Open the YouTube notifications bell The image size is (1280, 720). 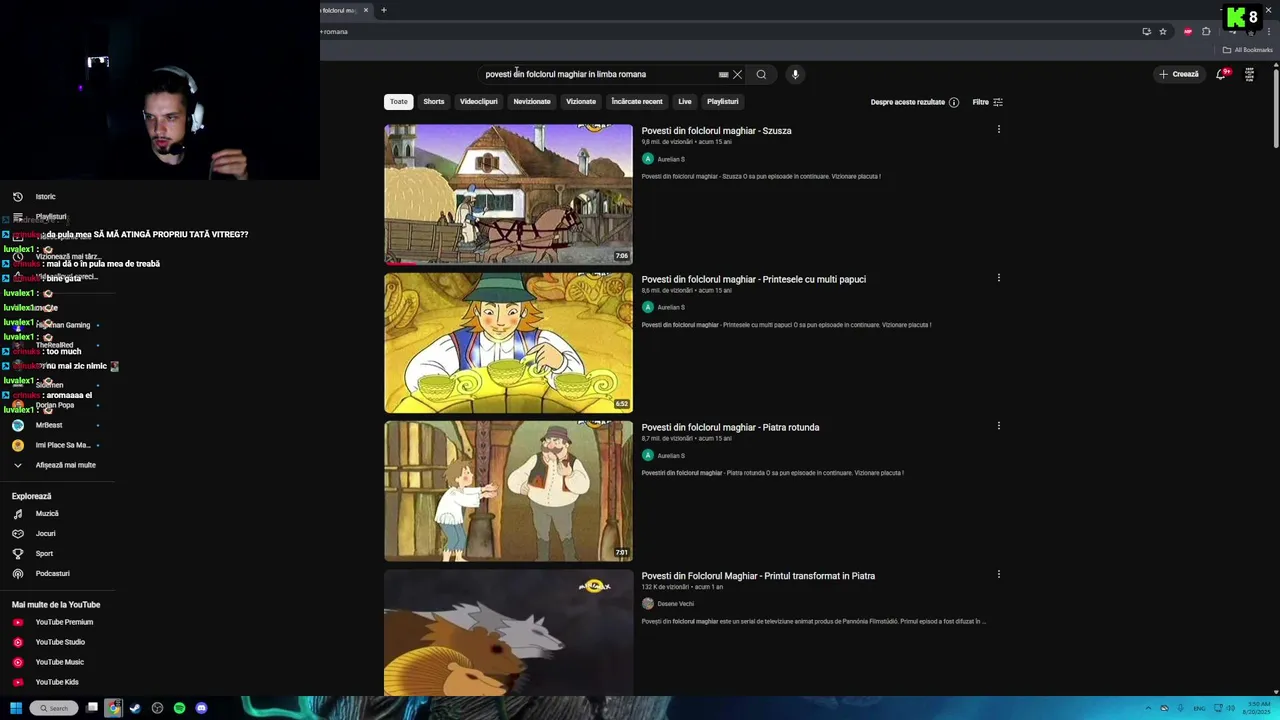[1221, 74]
